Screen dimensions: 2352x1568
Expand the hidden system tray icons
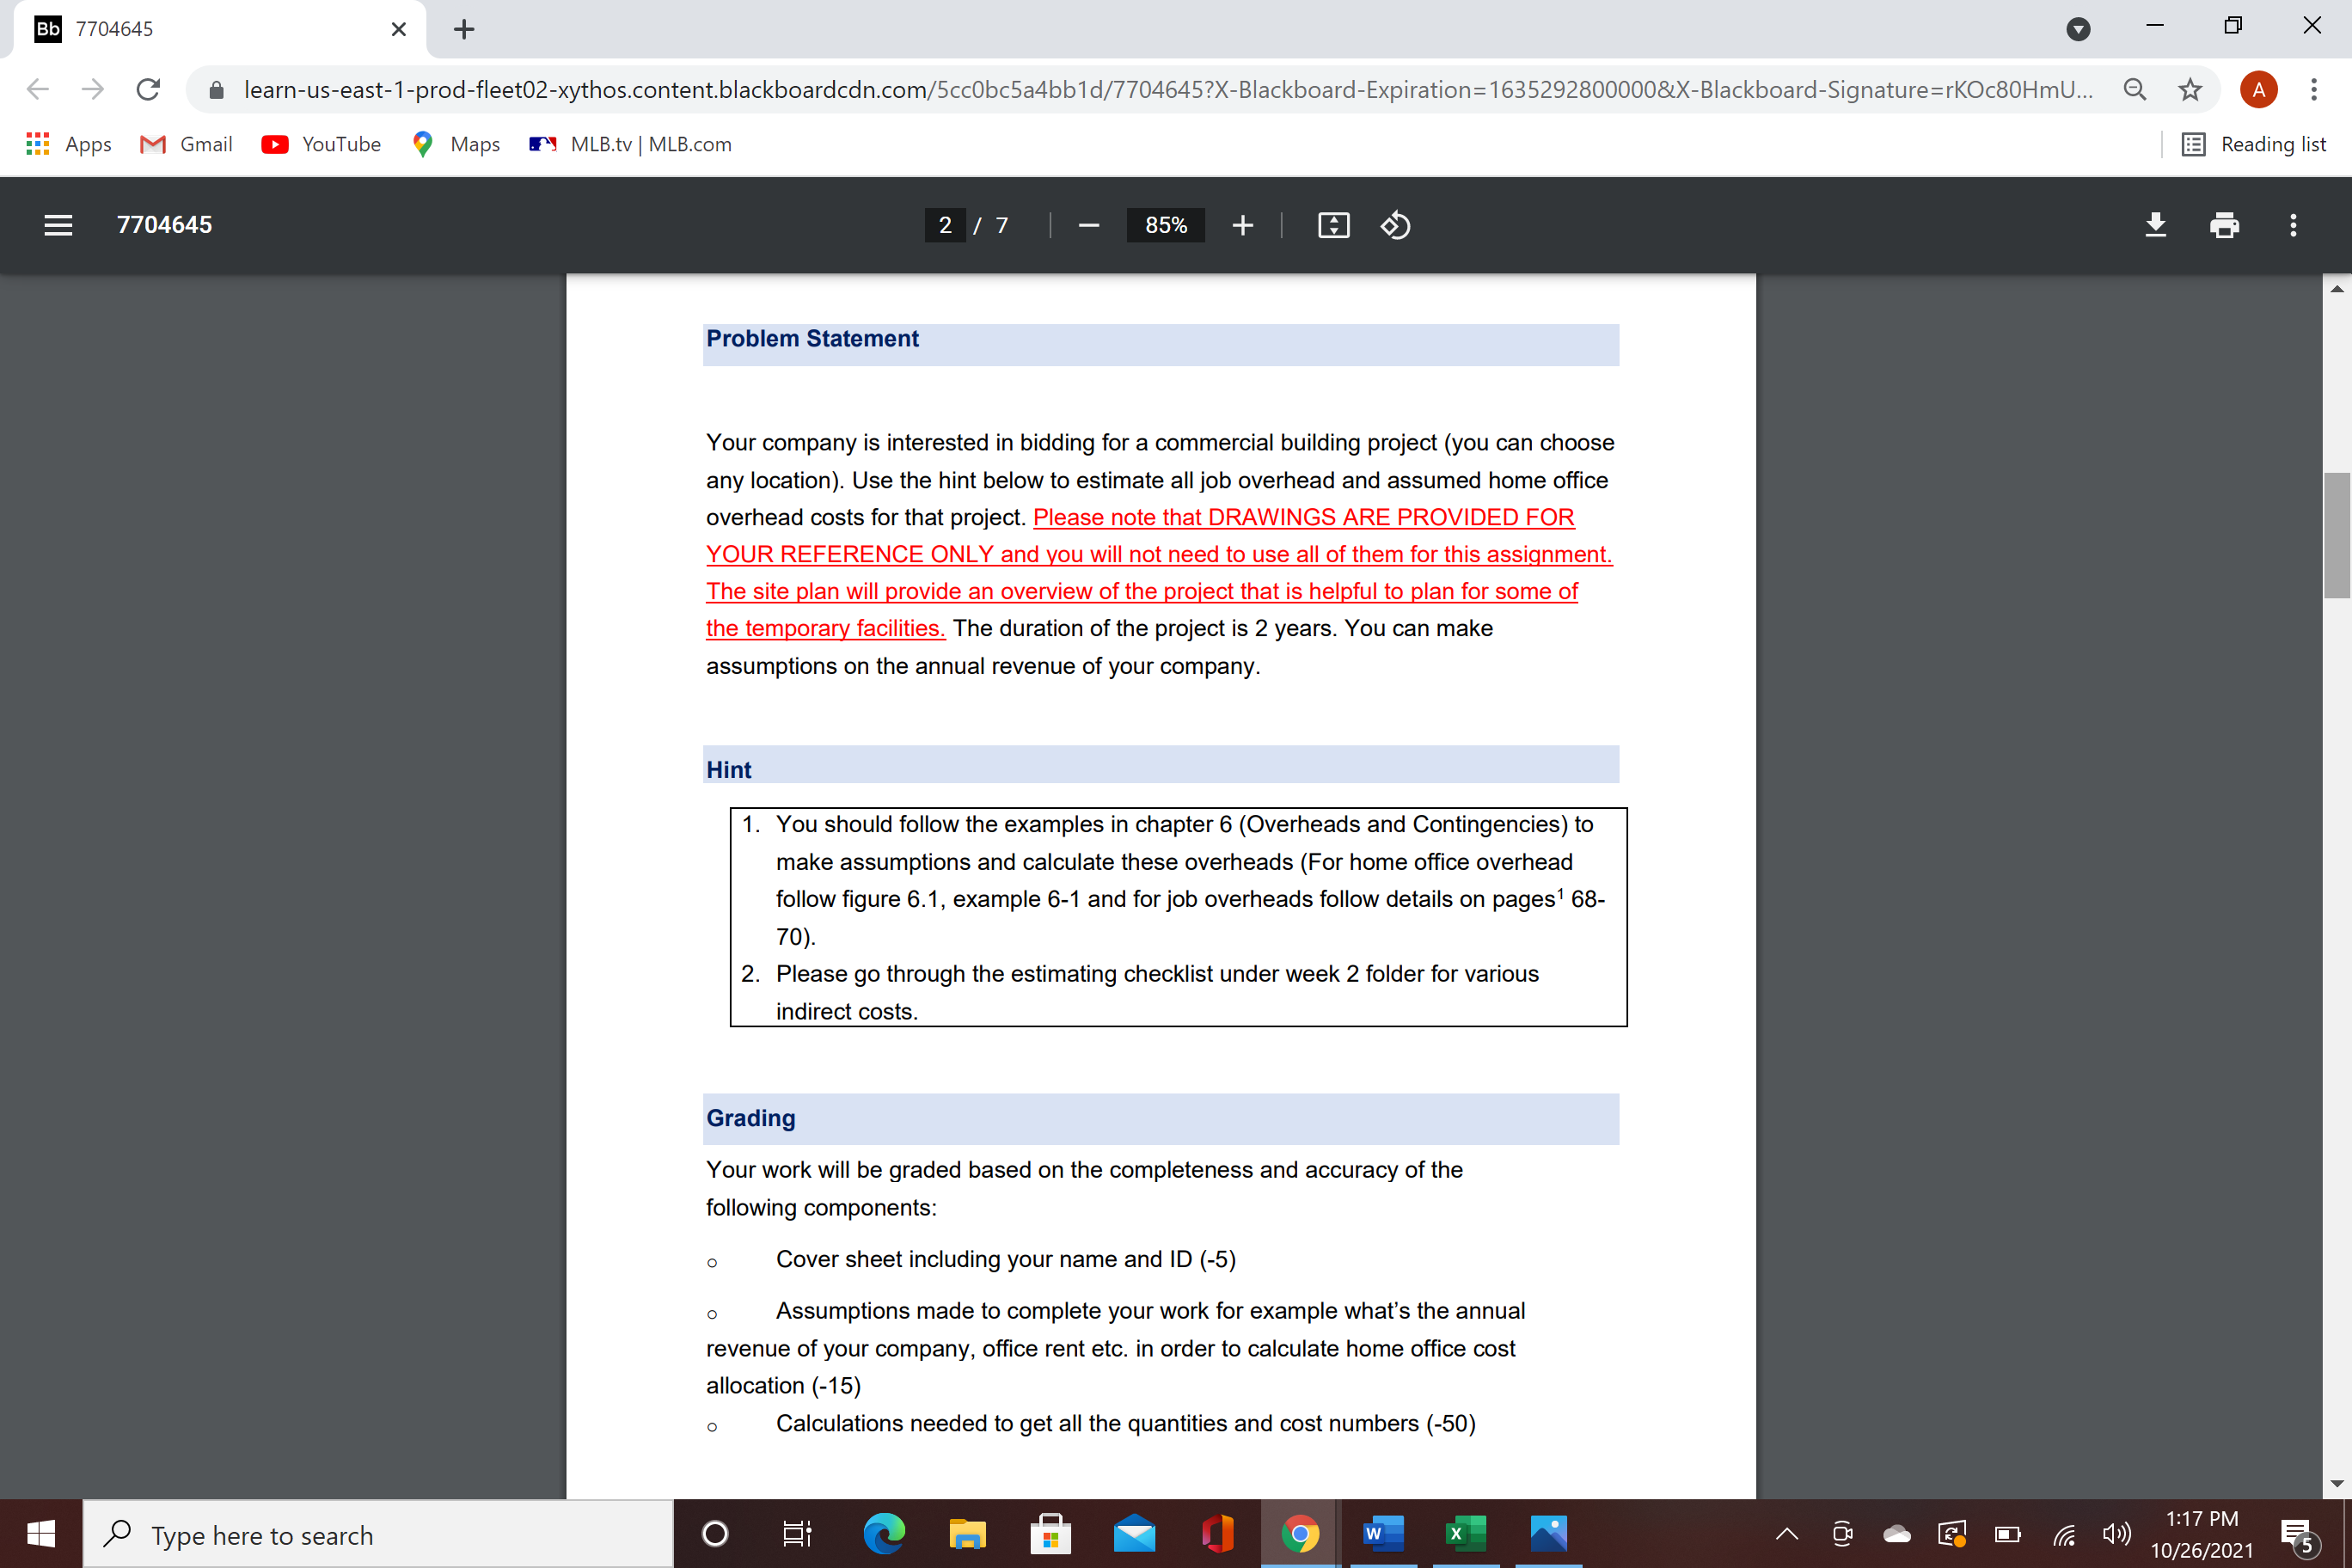click(x=1786, y=1533)
